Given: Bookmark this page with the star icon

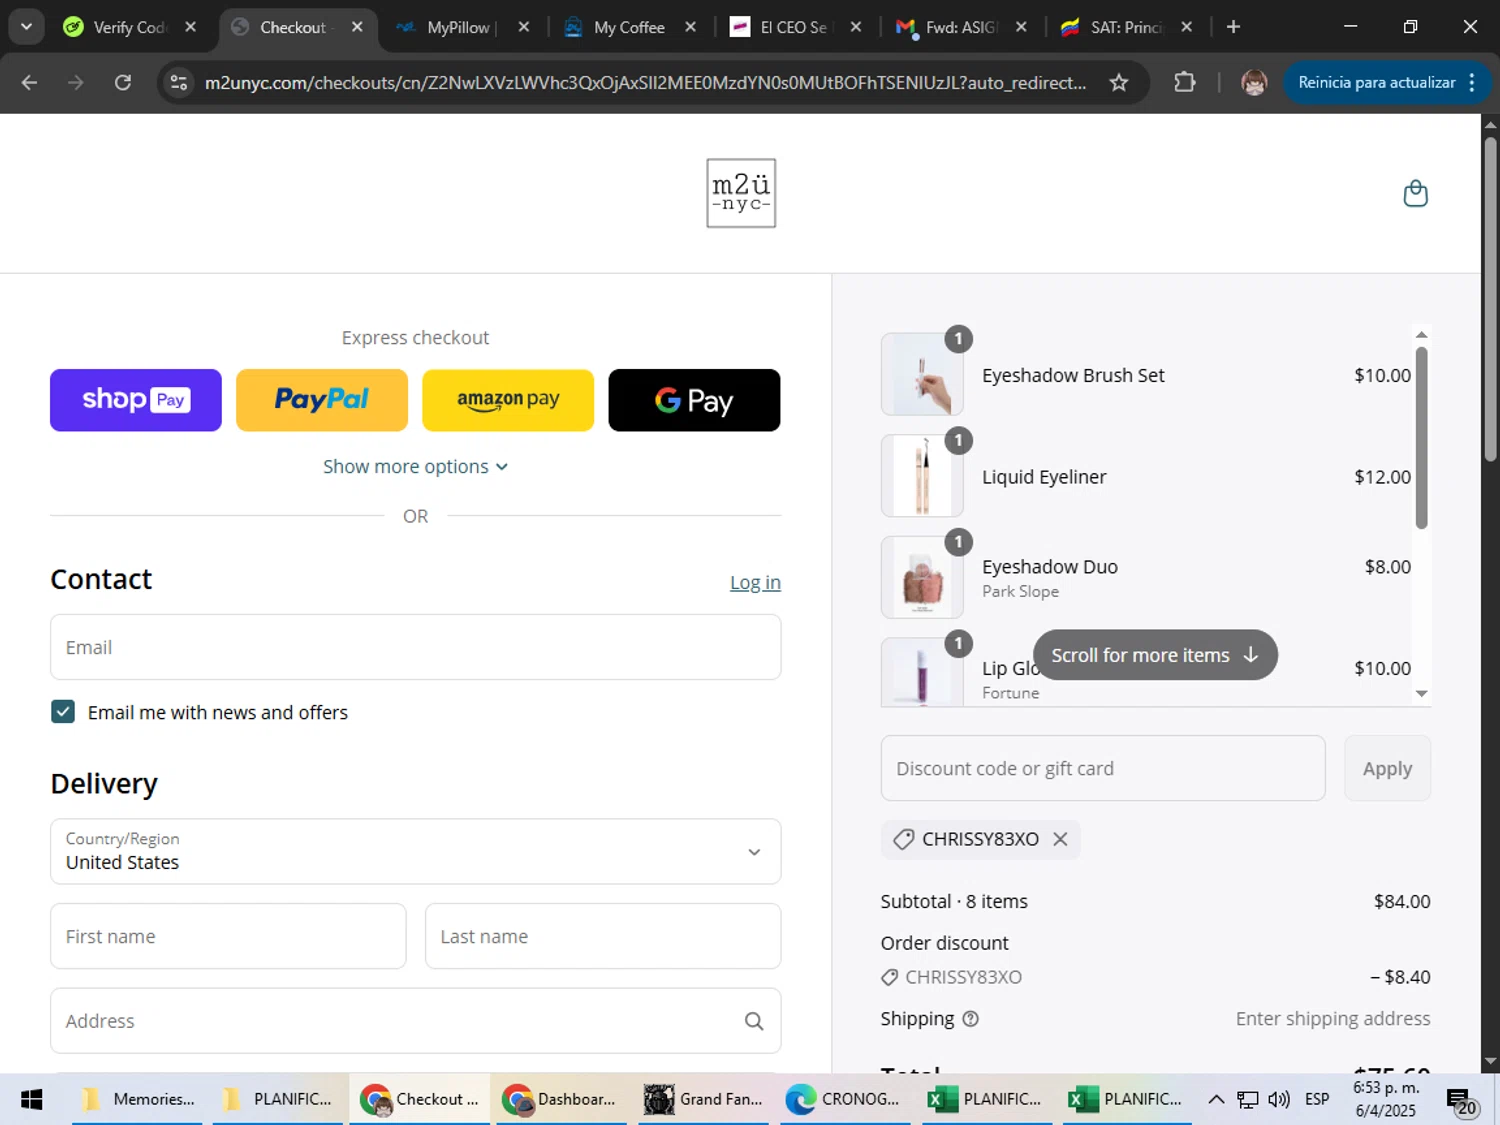Looking at the screenshot, I should coord(1119,83).
